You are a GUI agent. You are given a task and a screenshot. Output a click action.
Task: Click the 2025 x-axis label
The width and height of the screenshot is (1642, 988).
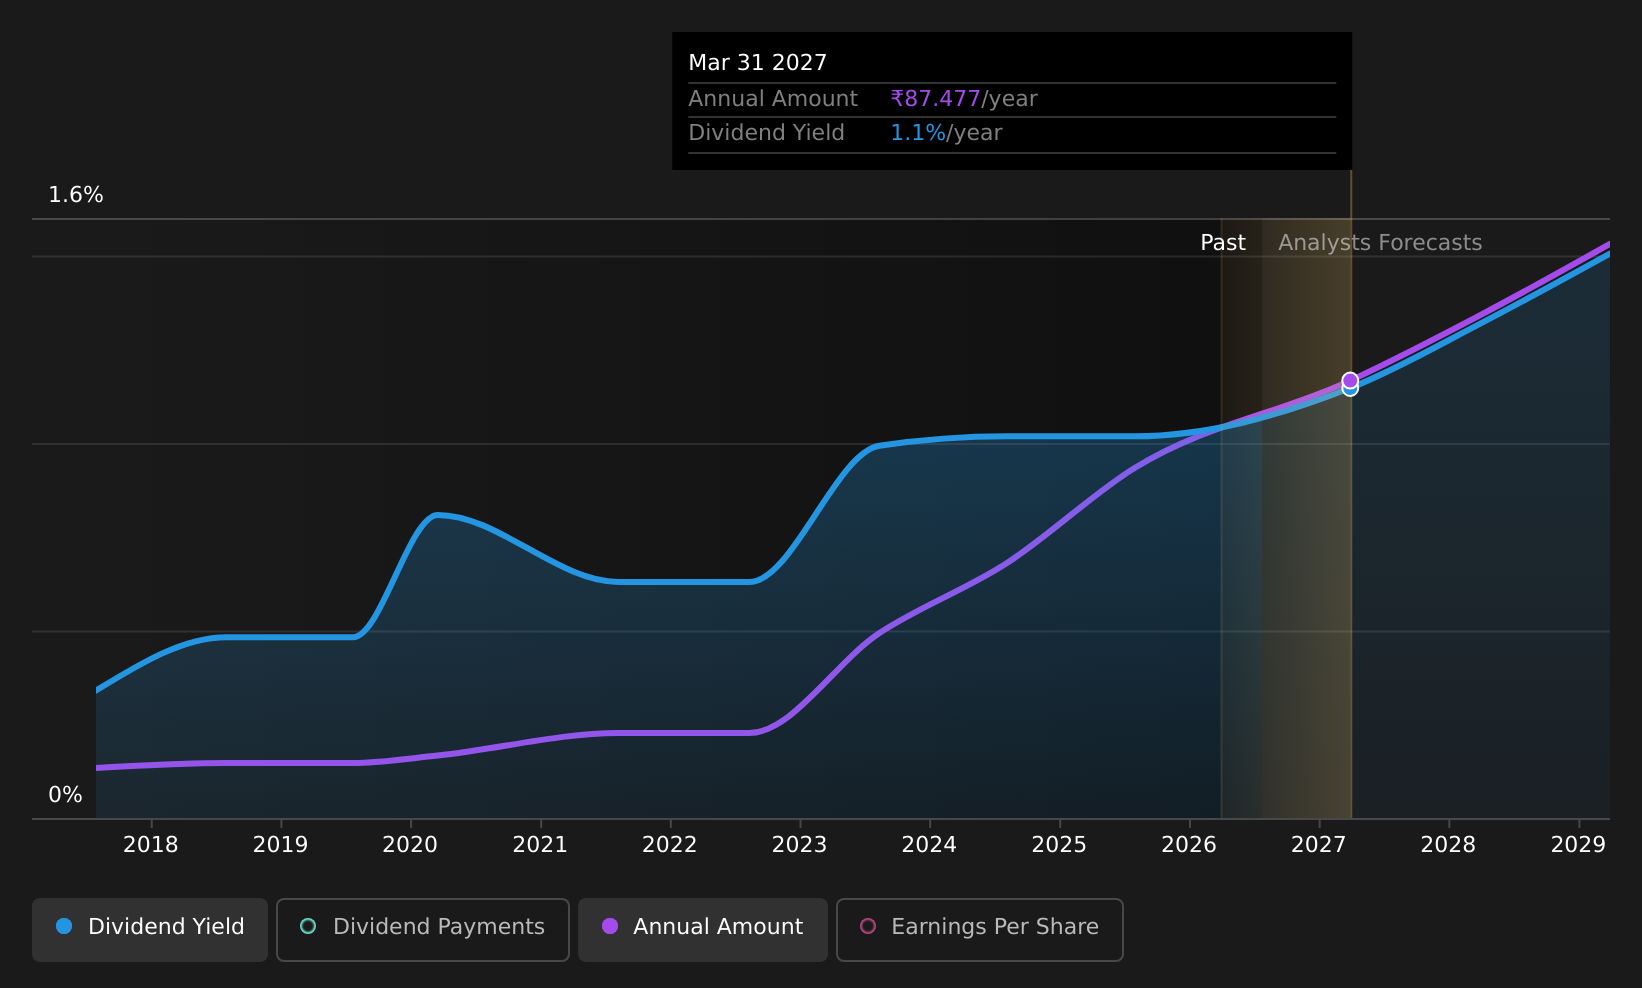(1059, 845)
